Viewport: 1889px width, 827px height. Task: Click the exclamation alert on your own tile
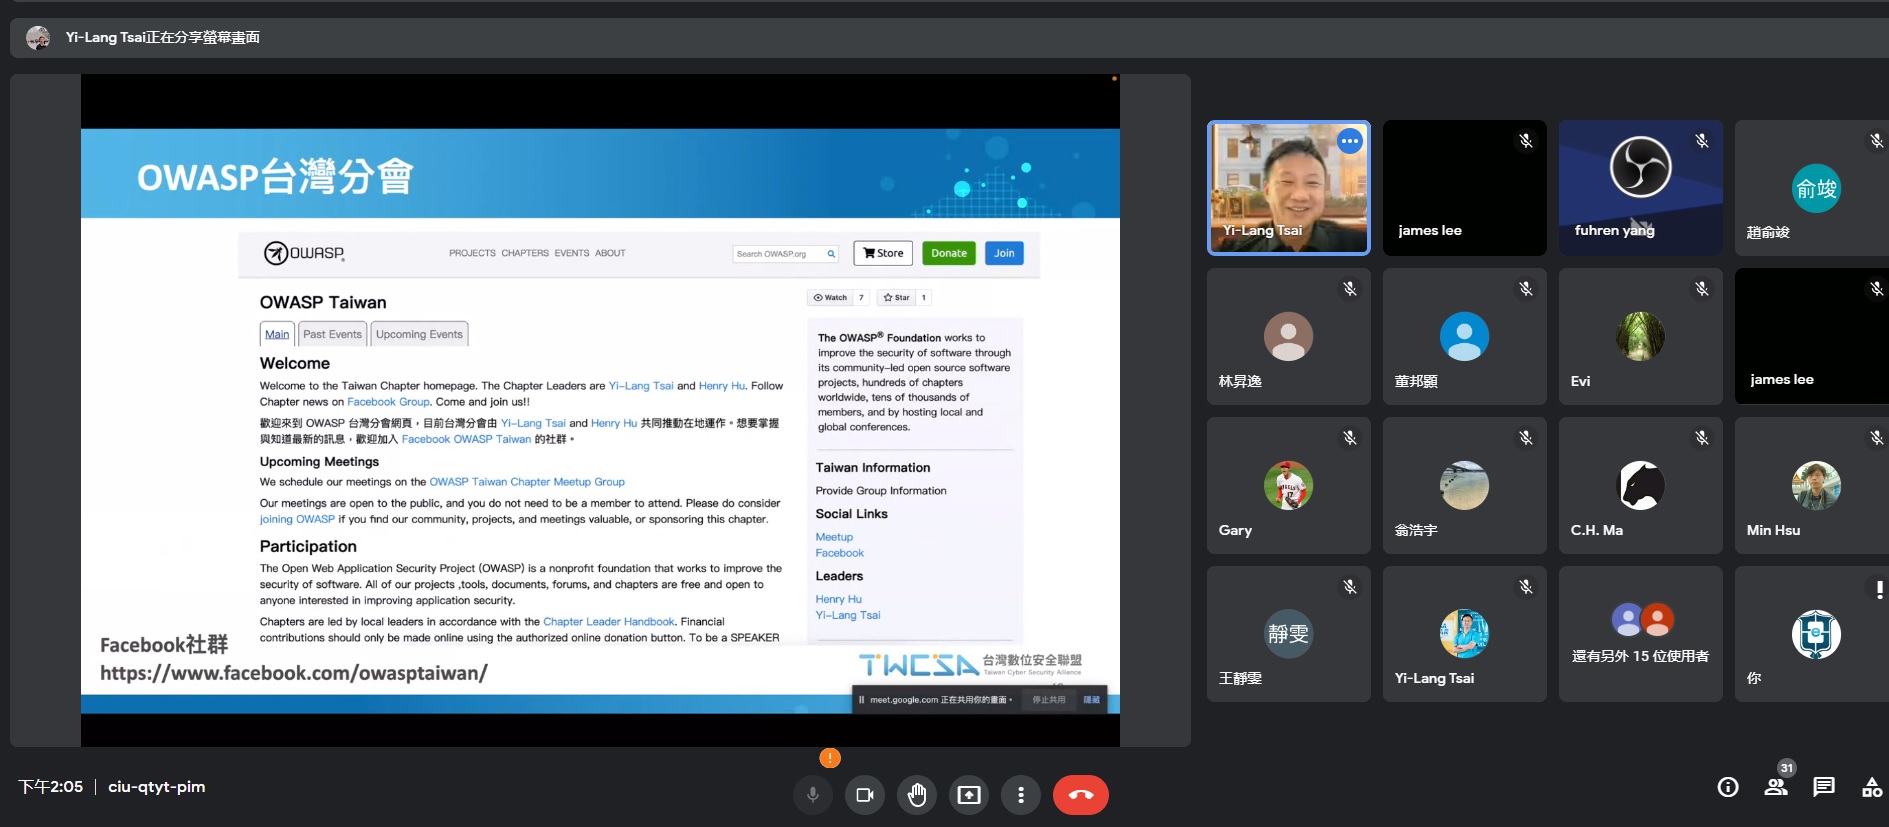click(1879, 590)
